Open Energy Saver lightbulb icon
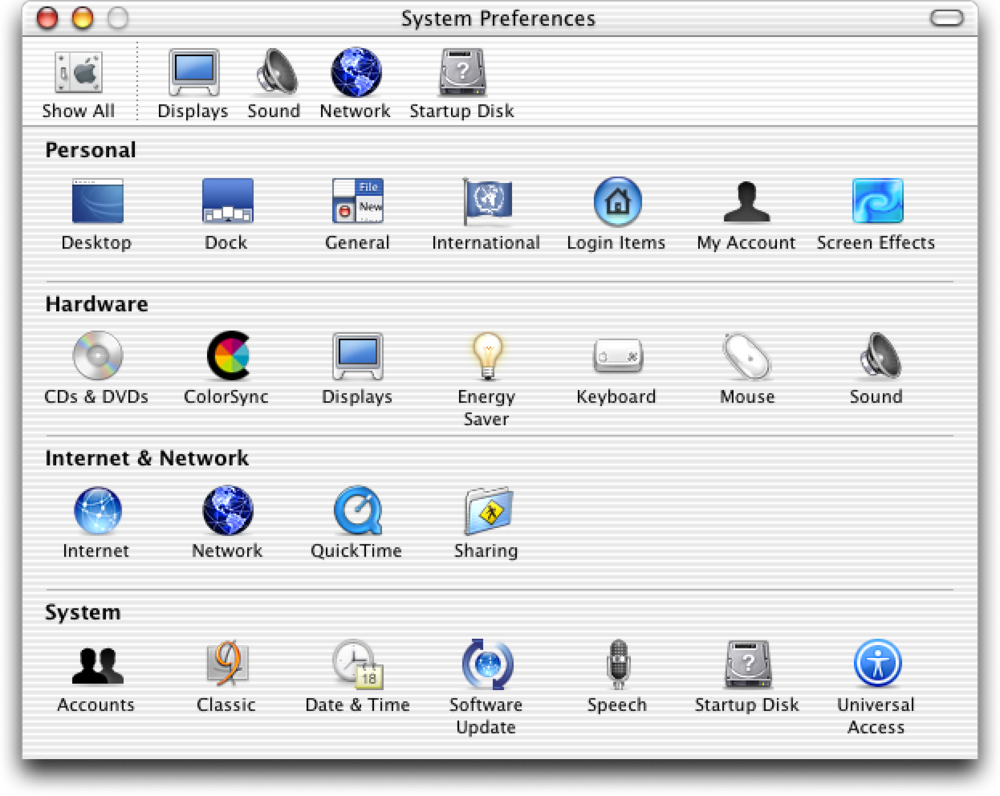 pyautogui.click(x=487, y=357)
